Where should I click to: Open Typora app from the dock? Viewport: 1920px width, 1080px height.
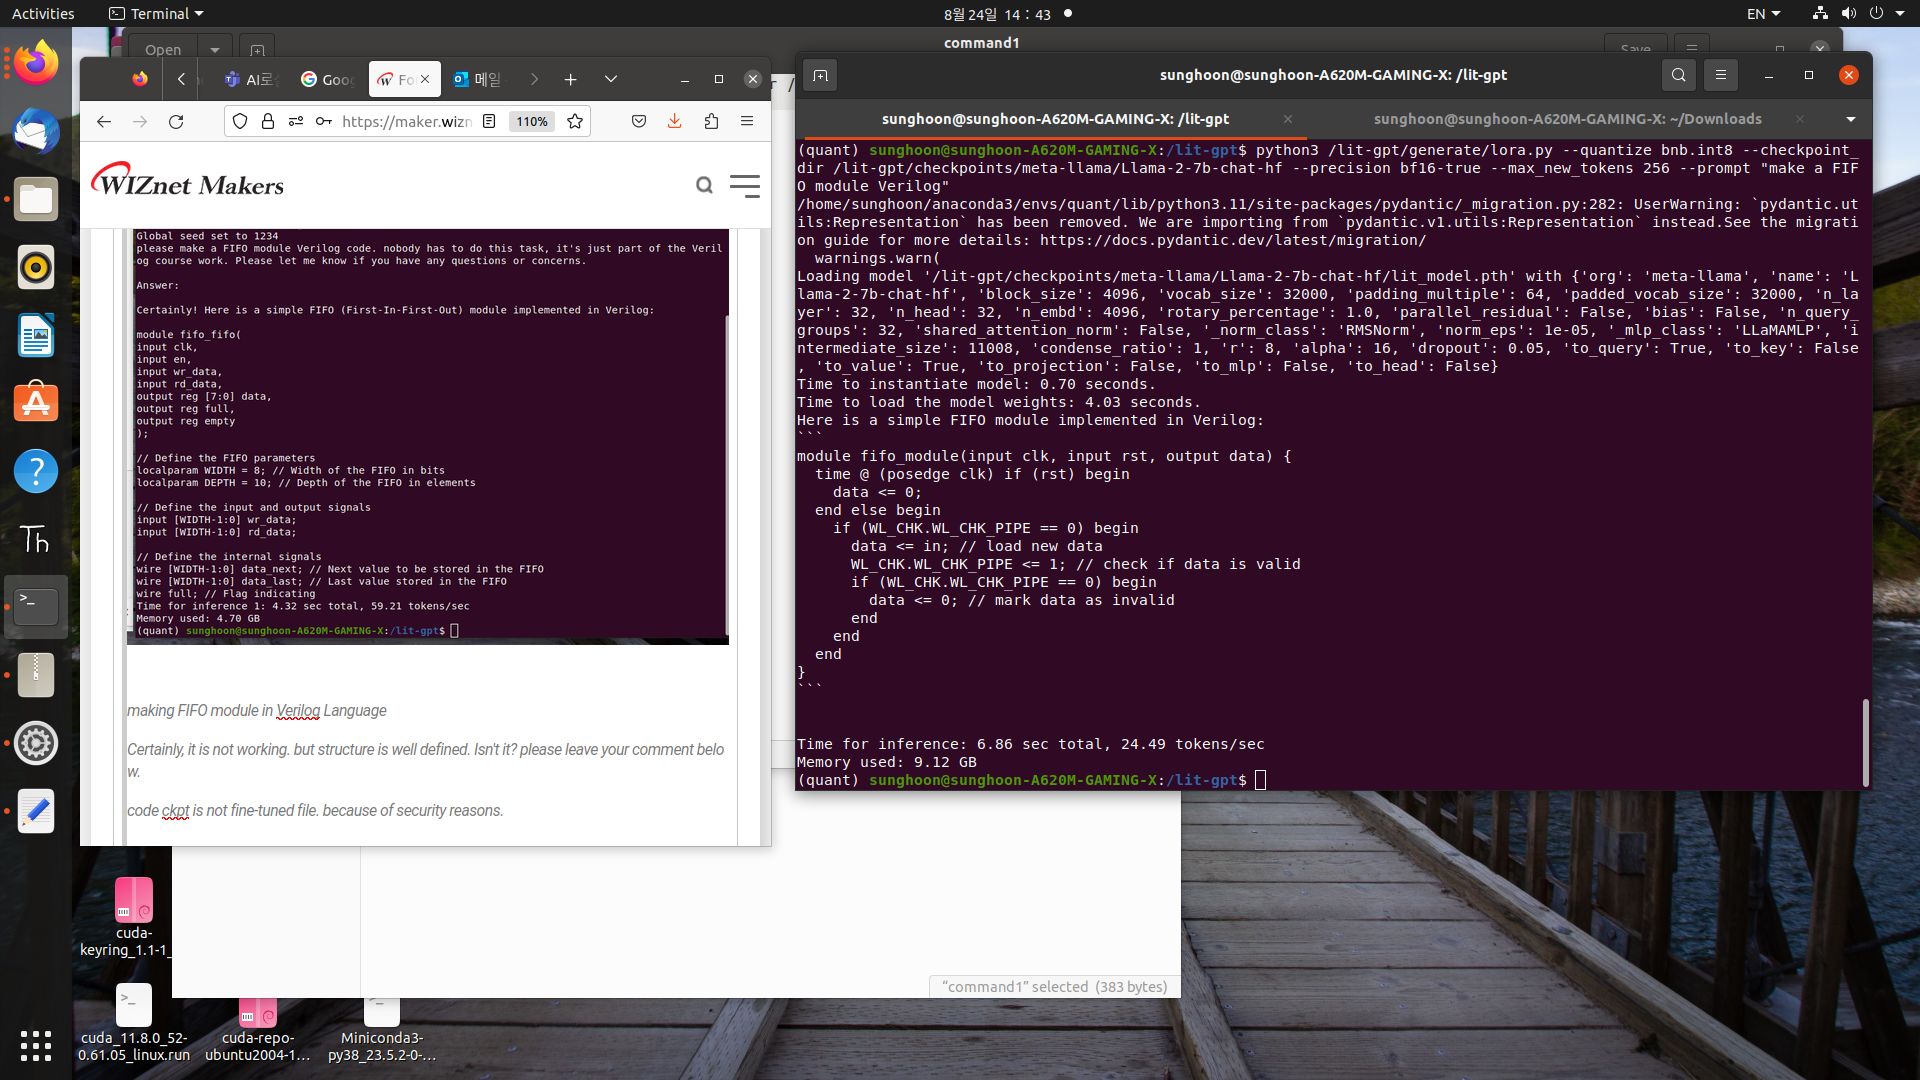36,539
